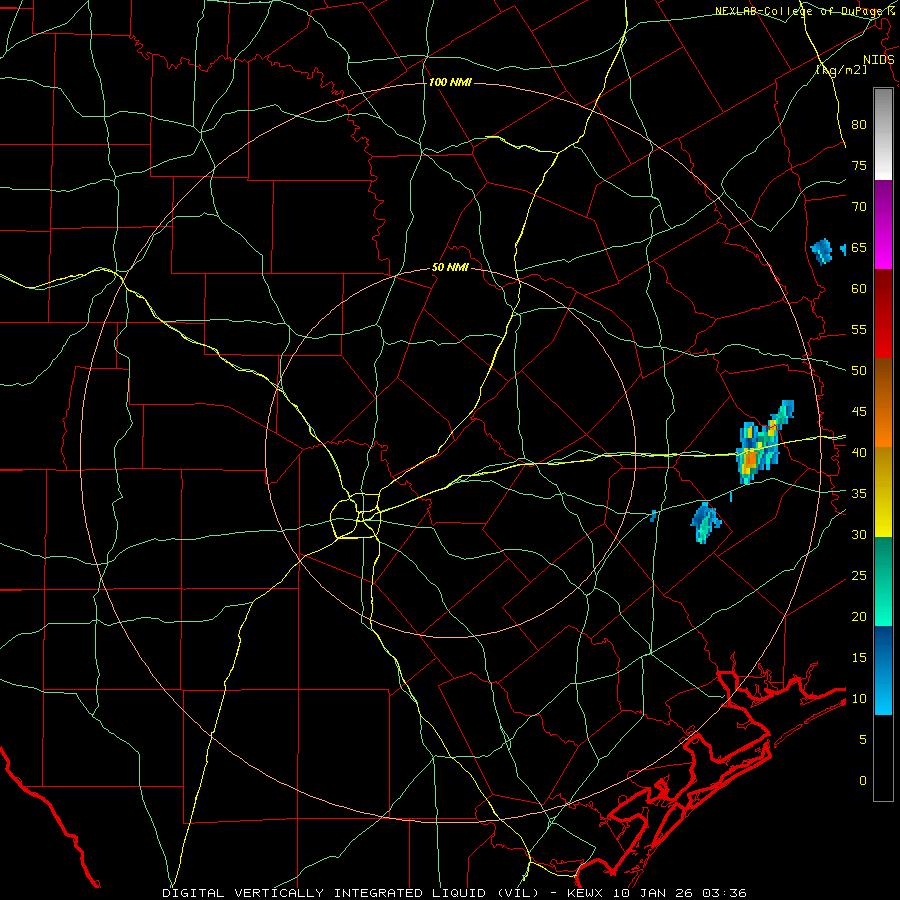Pick the white-gray top color bar segment
The width and height of the screenshot is (900, 900).
tap(883, 134)
